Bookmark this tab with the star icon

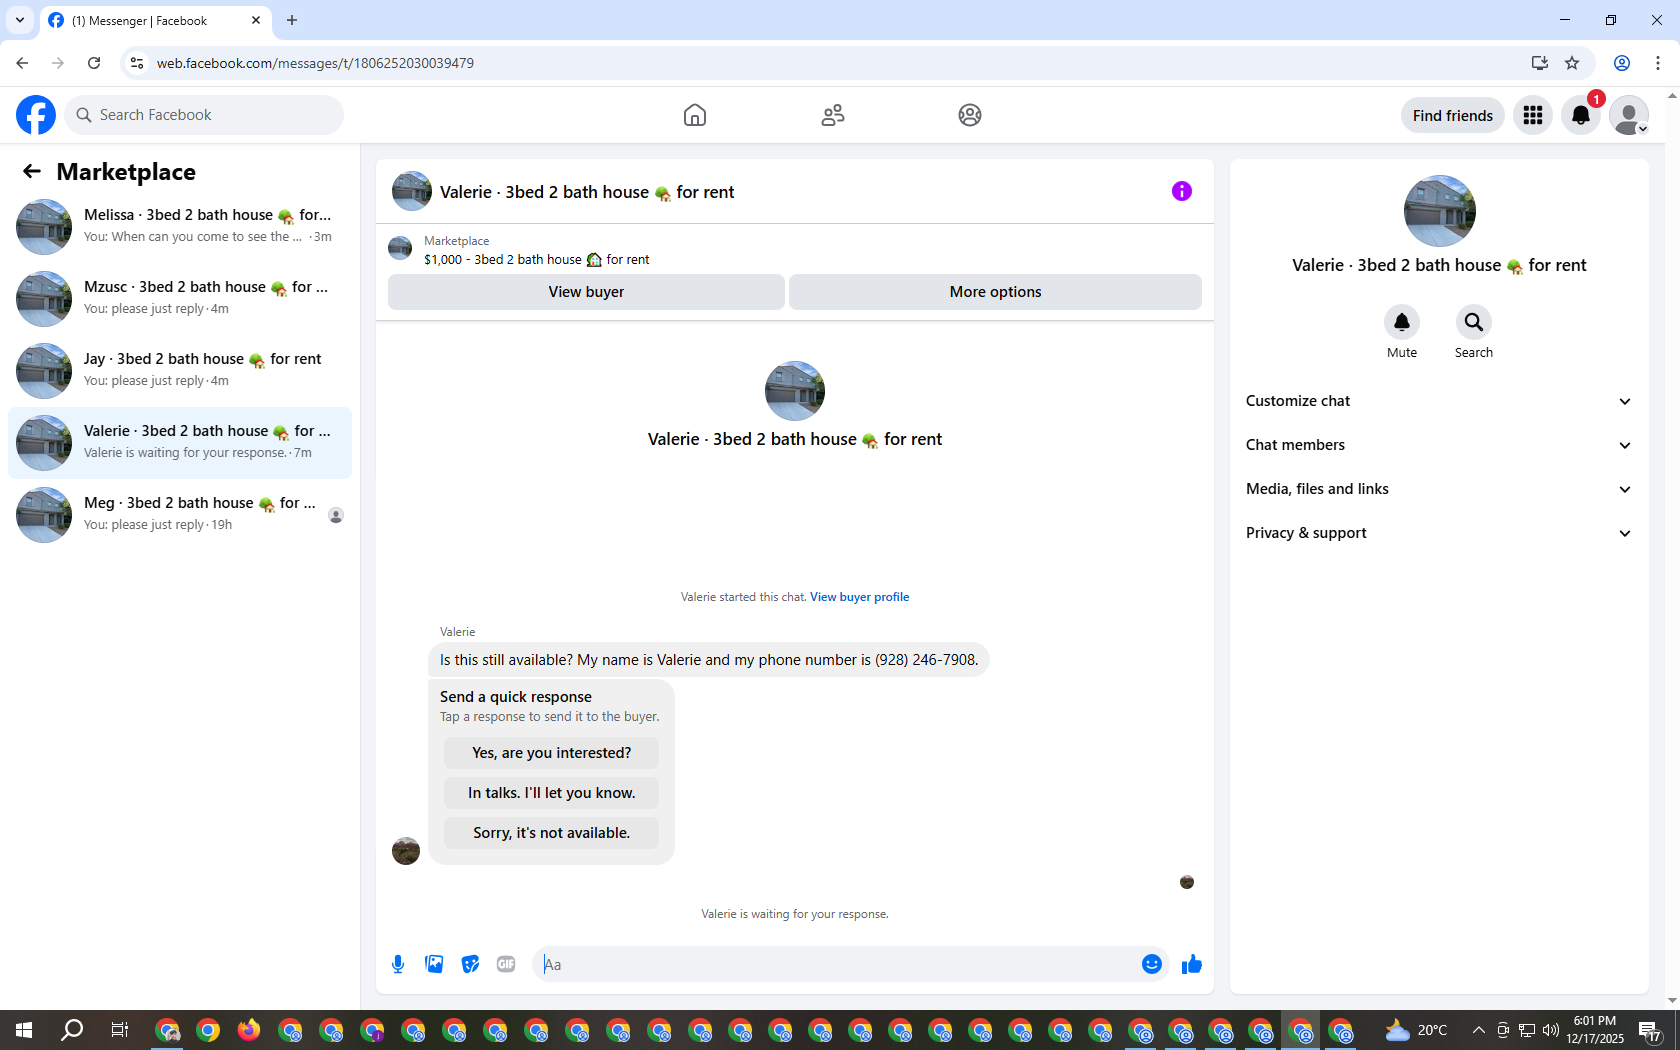(x=1572, y=63)
